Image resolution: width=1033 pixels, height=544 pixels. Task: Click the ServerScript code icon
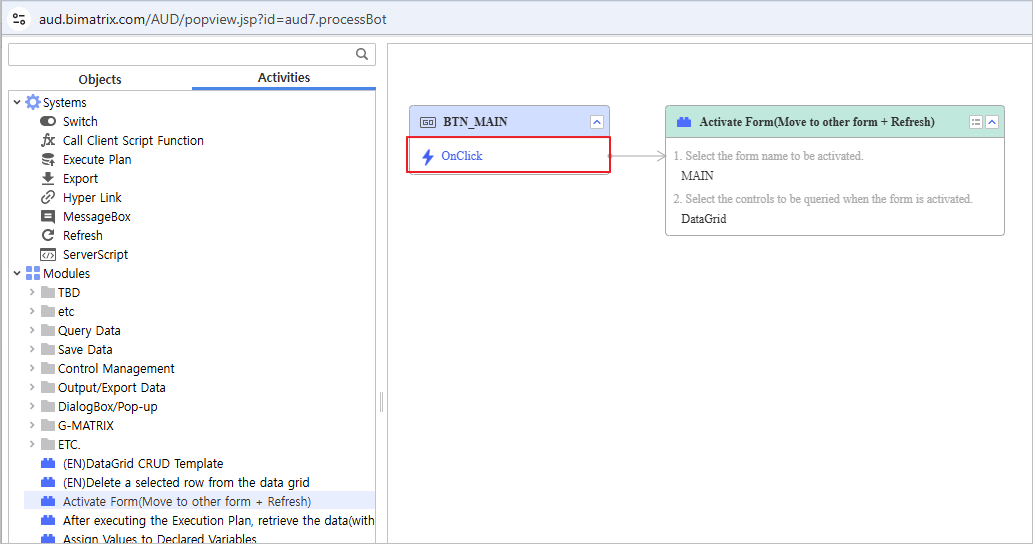pyautogui.click(x=48, y=255)
